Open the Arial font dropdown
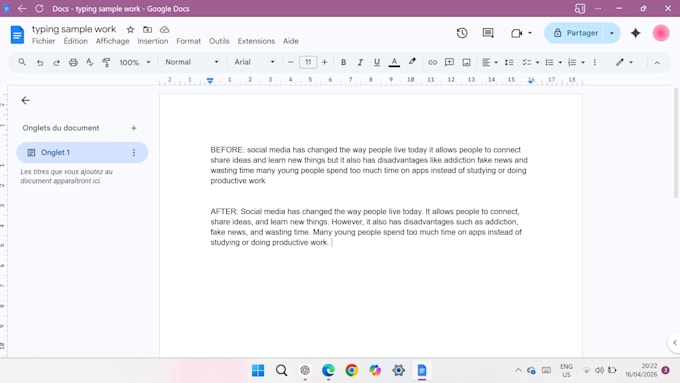Viewport: 680px width, 383px height. [255, 62]
